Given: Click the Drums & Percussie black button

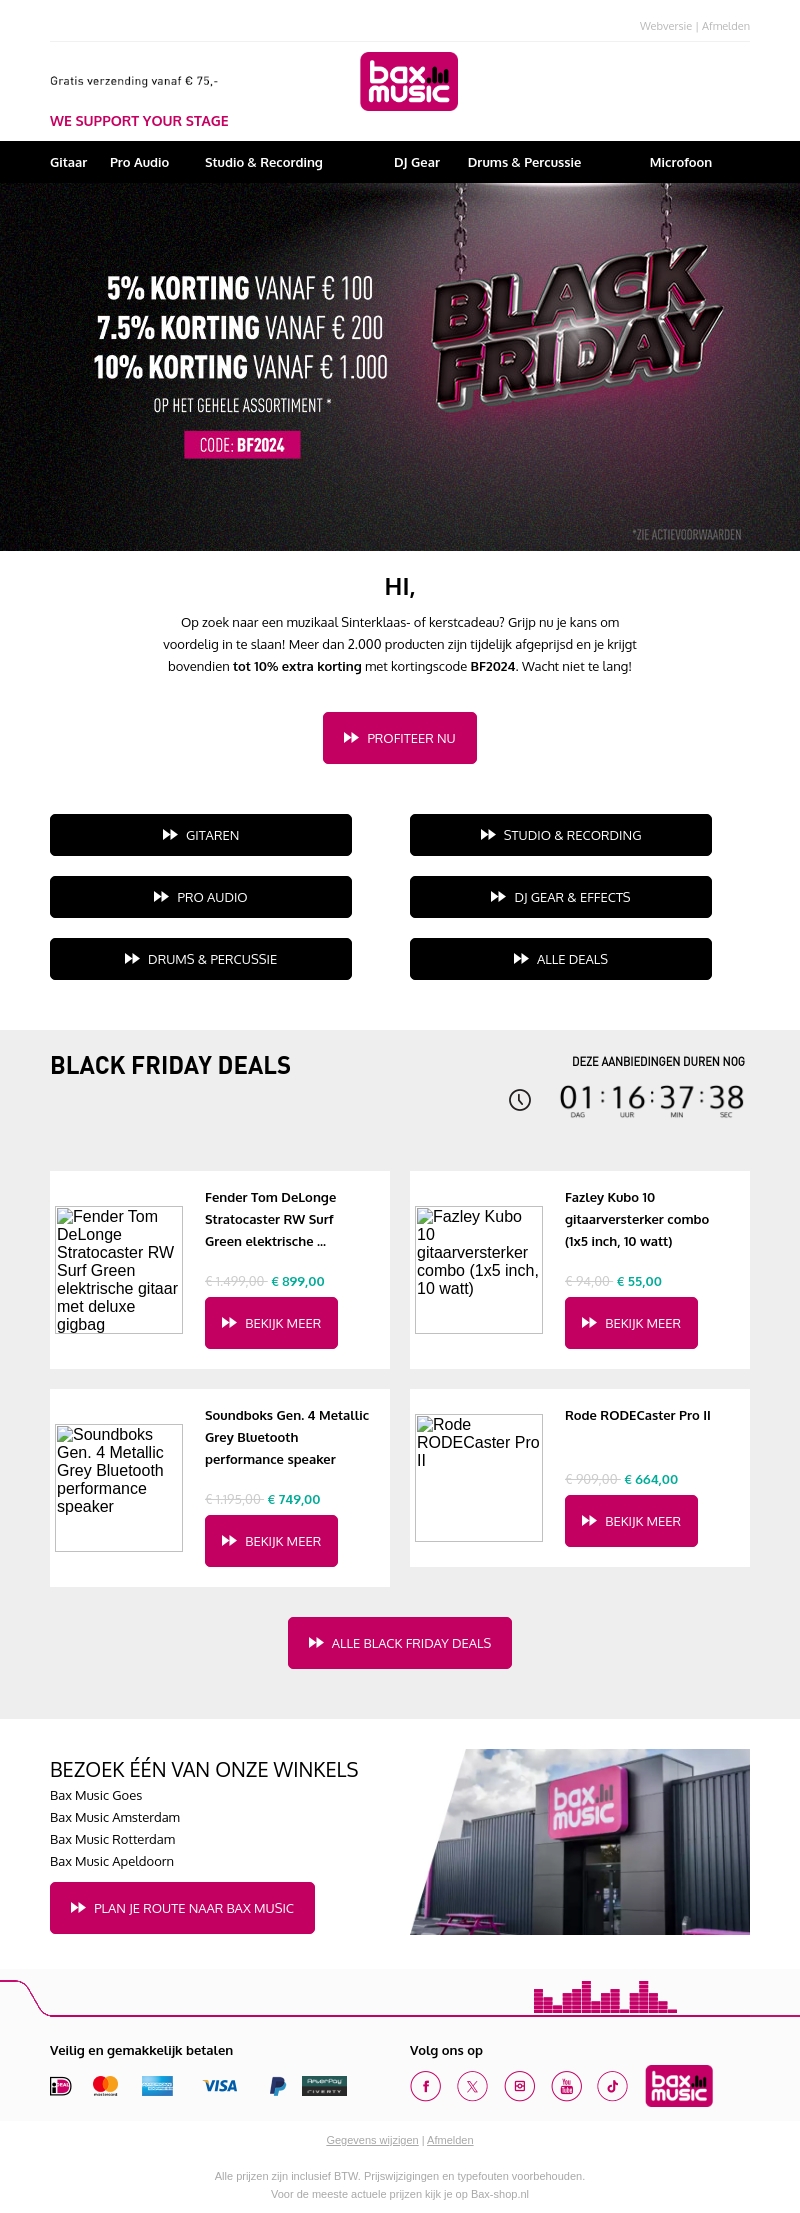Looking at the screenshot, I should point(201,959).
